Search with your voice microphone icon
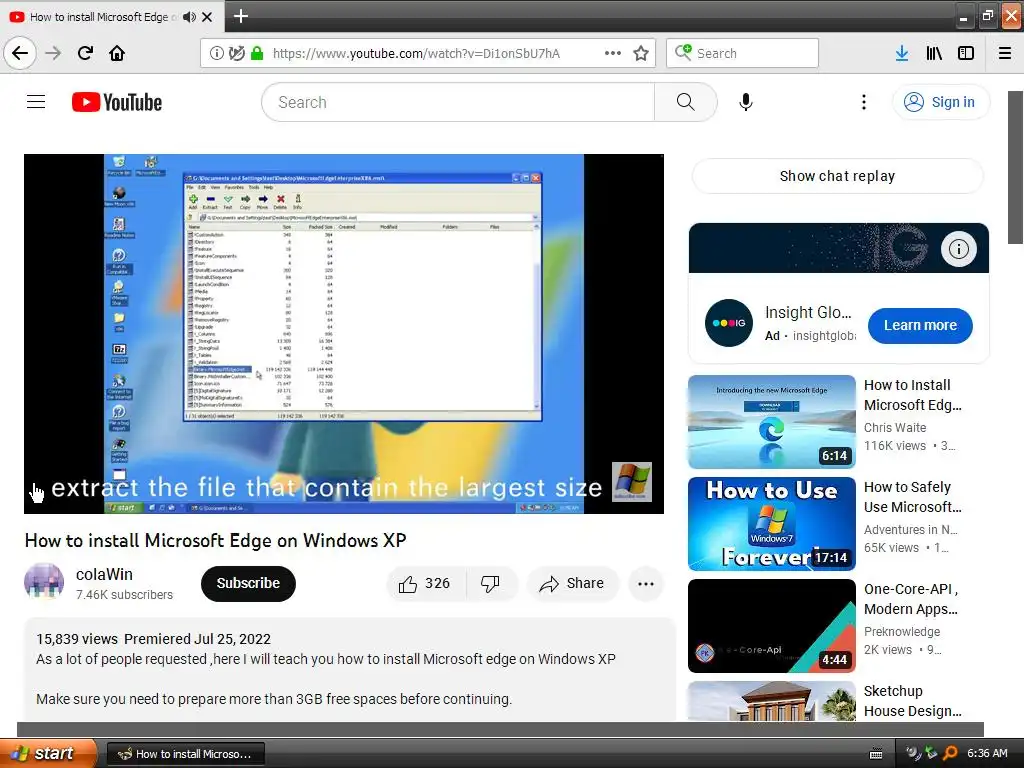The image size is (1024, 768). tap(746, 102)
